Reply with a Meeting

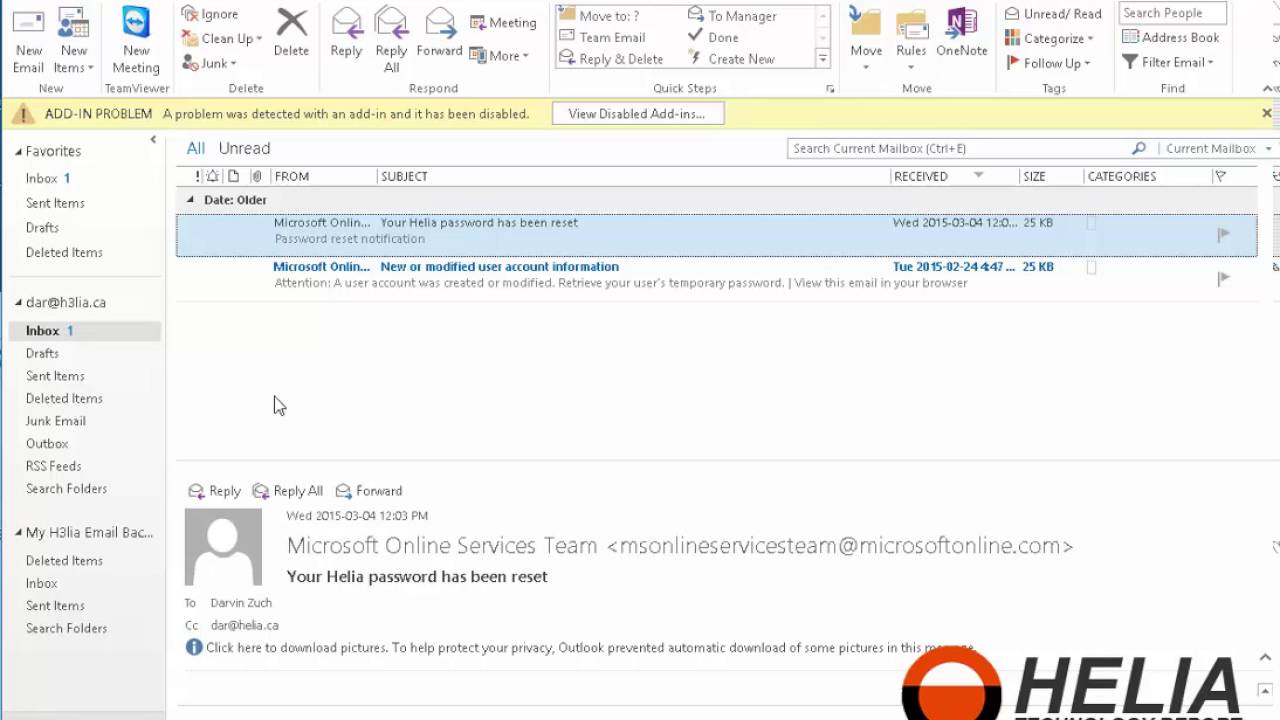coord(503,23)
